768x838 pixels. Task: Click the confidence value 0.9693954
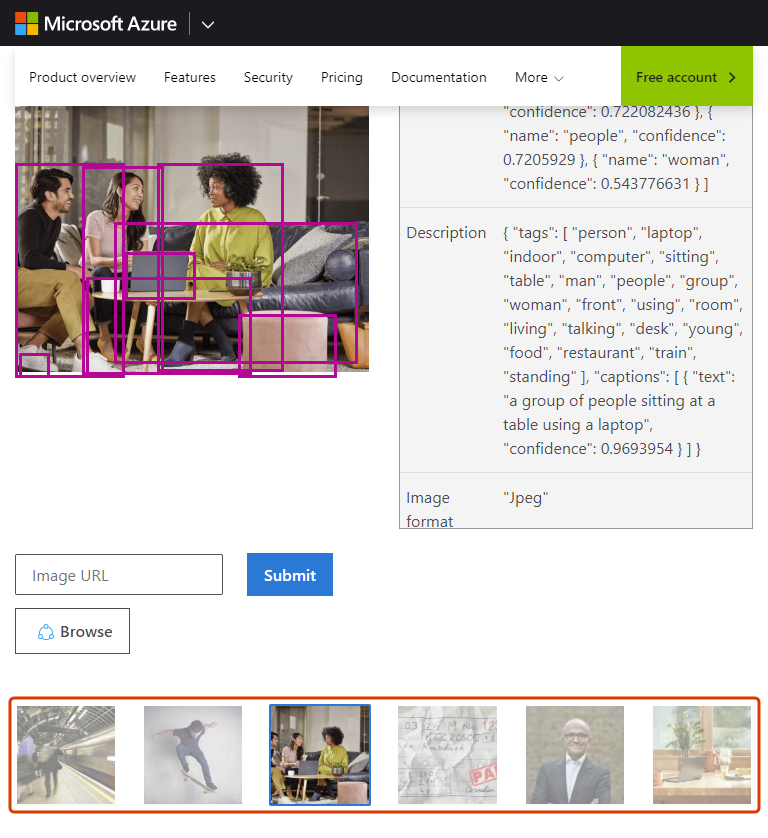click(x=637, y=448)
